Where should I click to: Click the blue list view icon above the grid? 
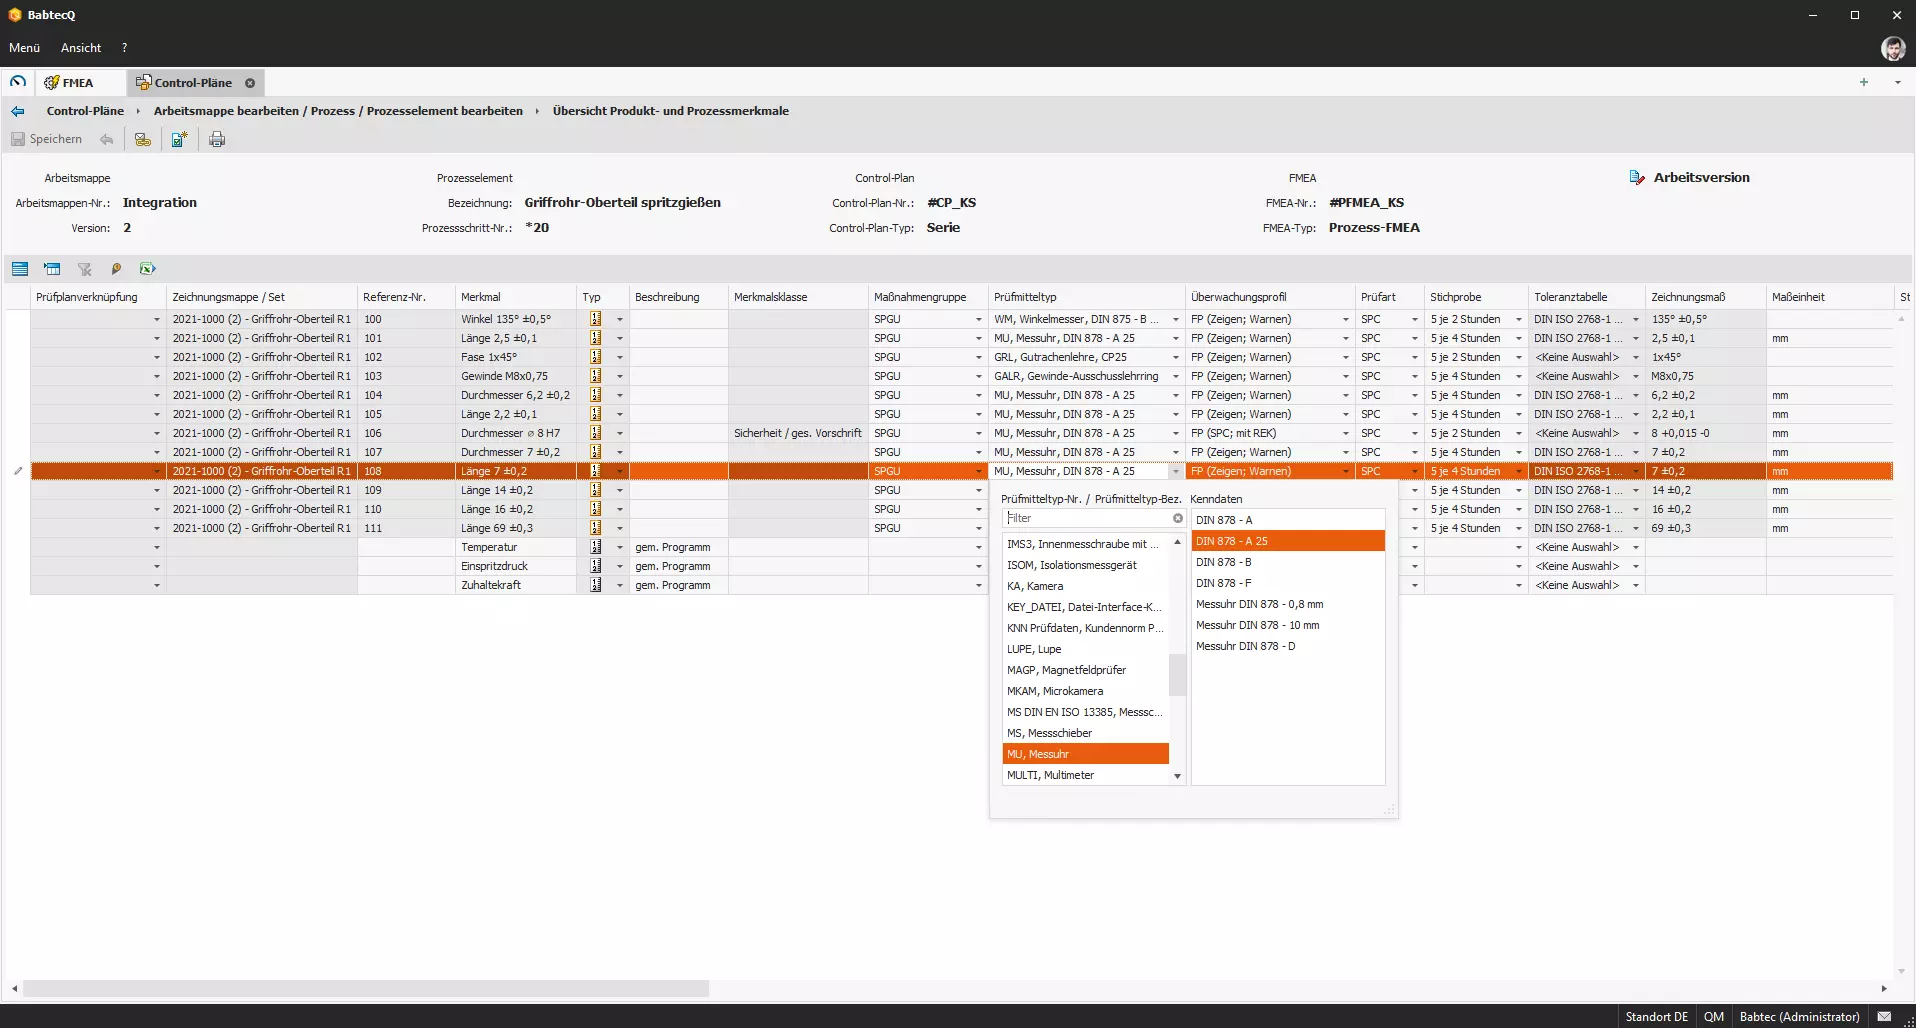click(x=20, y=269)
